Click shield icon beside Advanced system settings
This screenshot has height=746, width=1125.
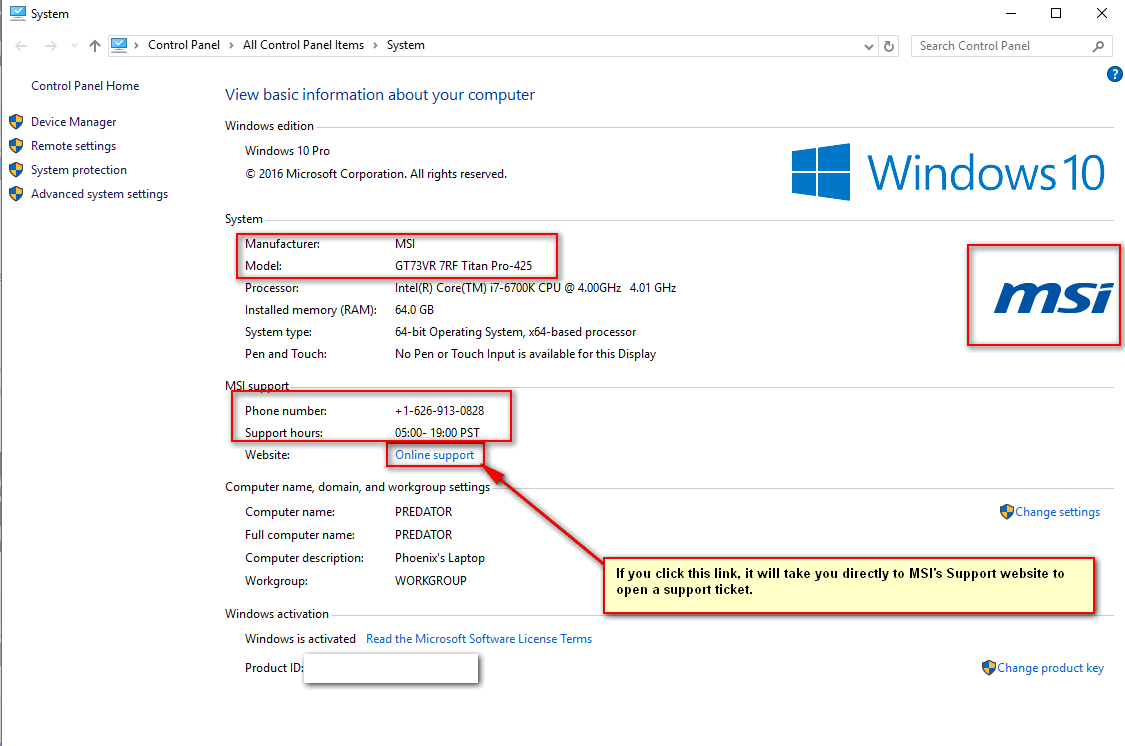(16, 194)
